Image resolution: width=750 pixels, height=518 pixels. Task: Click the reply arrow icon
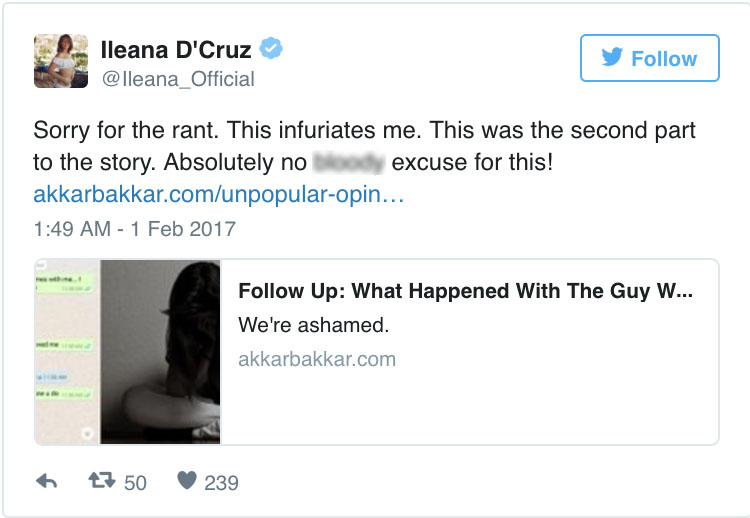coord(46,482)
